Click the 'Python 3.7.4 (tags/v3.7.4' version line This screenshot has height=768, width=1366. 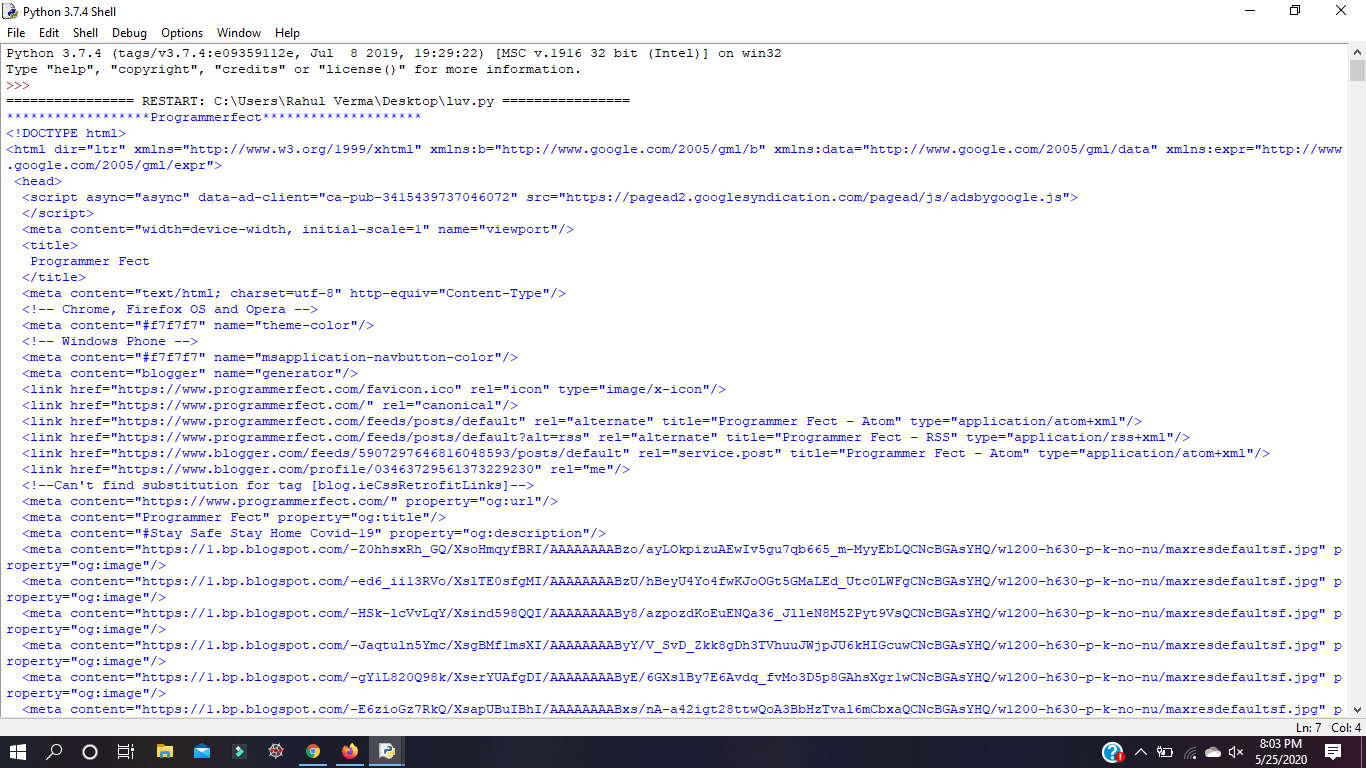pos(394,53)
